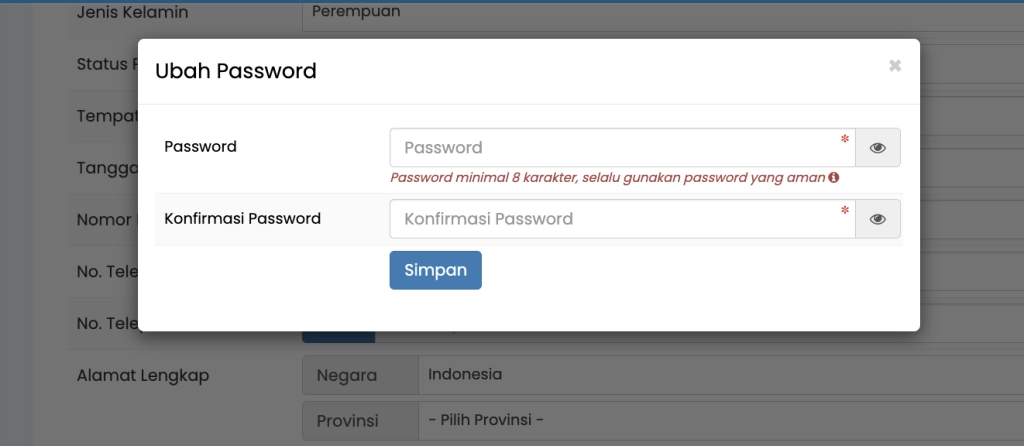Toggle visibility of Konfirmasi Password field
Screen dimensions: 1024x446
[878, 219]
